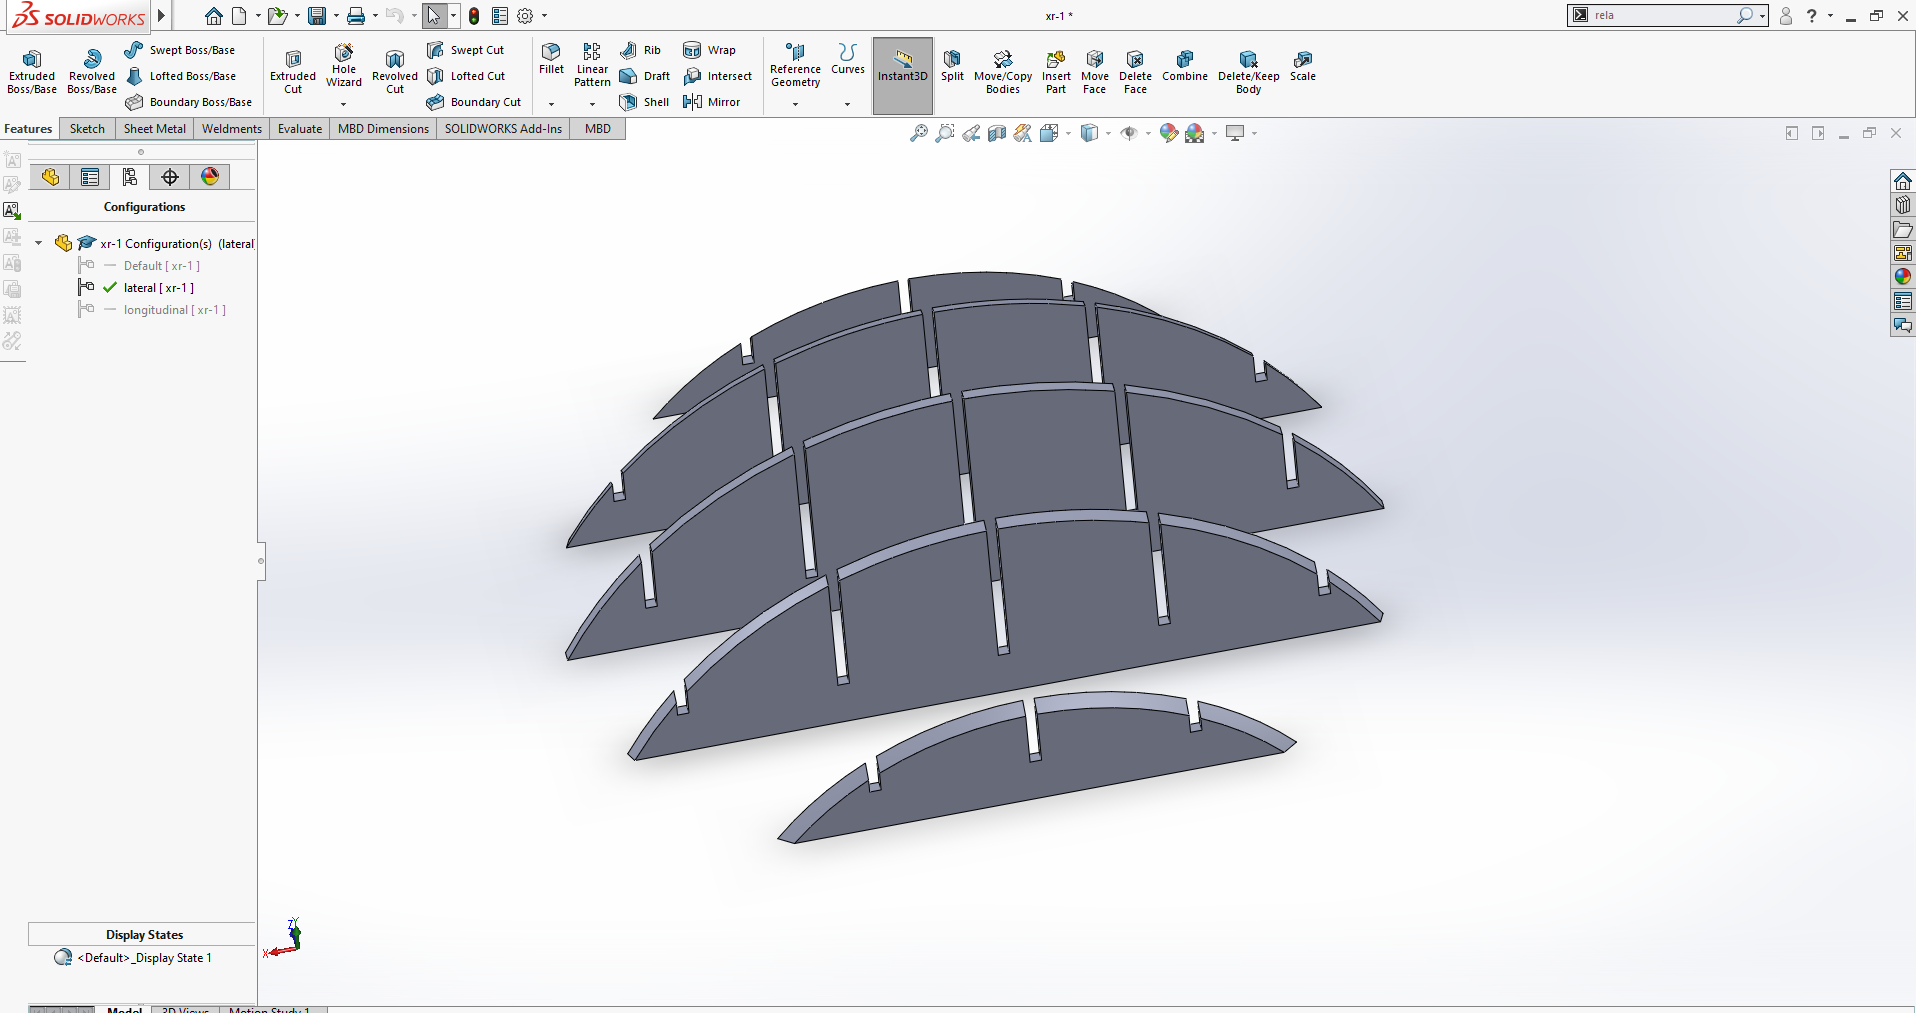Screen dimensions: 1916x1013
Task: Switch to the Evaluate tab
Action: 300,129
